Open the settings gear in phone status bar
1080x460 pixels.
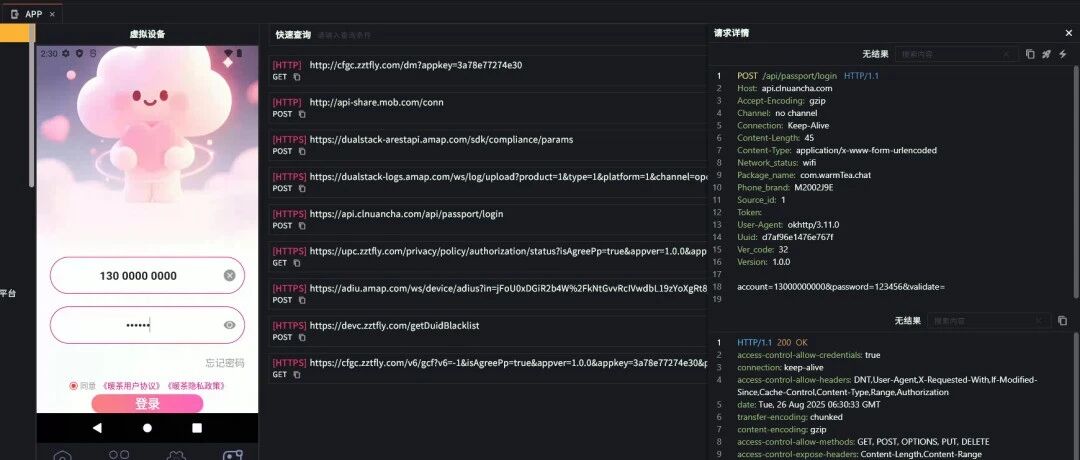point(66,53)
